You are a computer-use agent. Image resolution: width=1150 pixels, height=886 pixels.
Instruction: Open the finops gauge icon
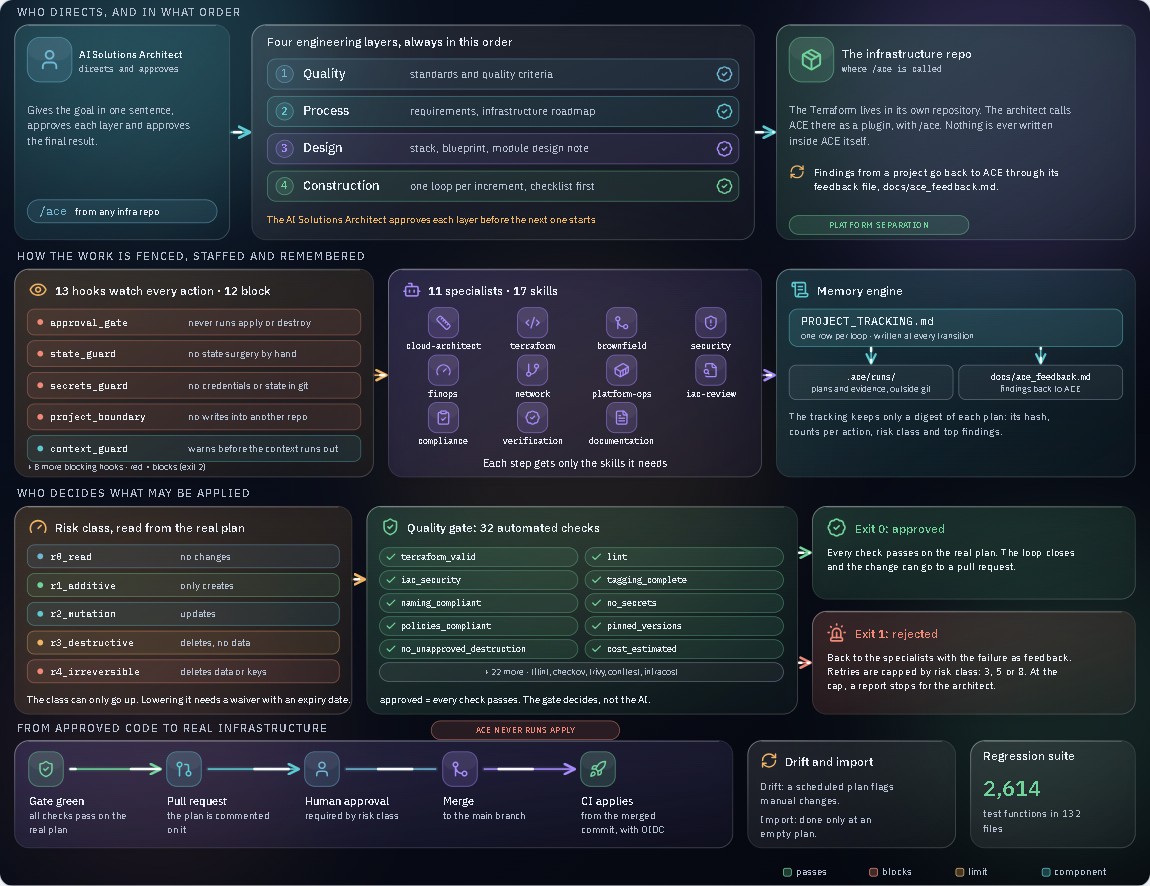tap(443, 370)
